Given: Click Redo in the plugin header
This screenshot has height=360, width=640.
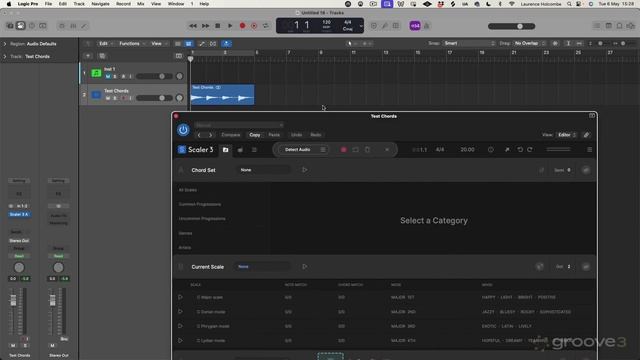Looking at the screenshot, I should click(316, 135).
